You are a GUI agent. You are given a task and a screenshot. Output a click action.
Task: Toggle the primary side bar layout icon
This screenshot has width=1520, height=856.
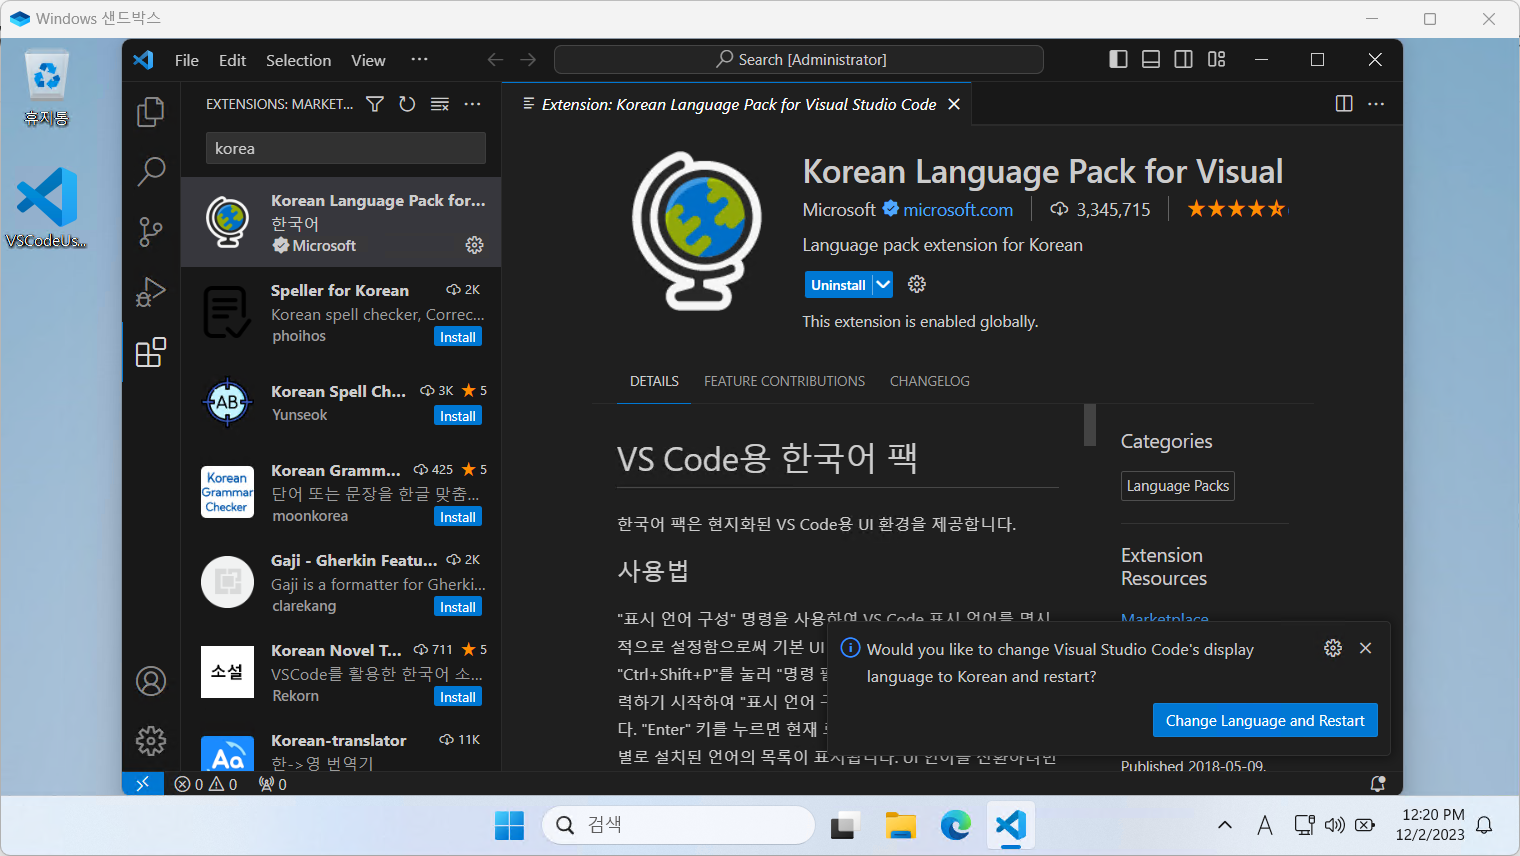click(1119, 59)
